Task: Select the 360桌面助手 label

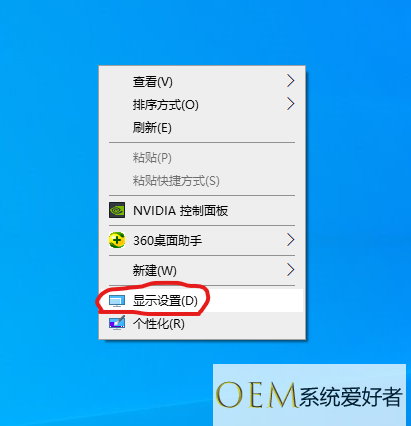Action: click(x=167, y=240)
